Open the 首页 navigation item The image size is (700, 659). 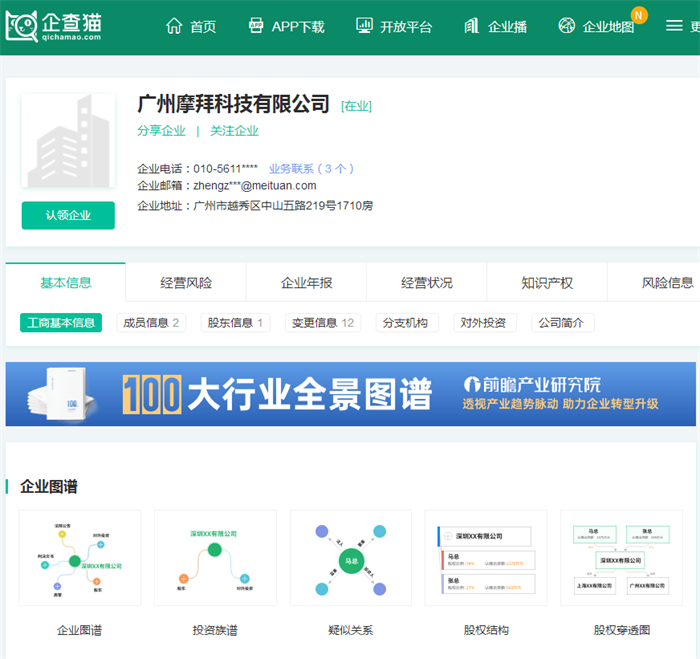203,27
